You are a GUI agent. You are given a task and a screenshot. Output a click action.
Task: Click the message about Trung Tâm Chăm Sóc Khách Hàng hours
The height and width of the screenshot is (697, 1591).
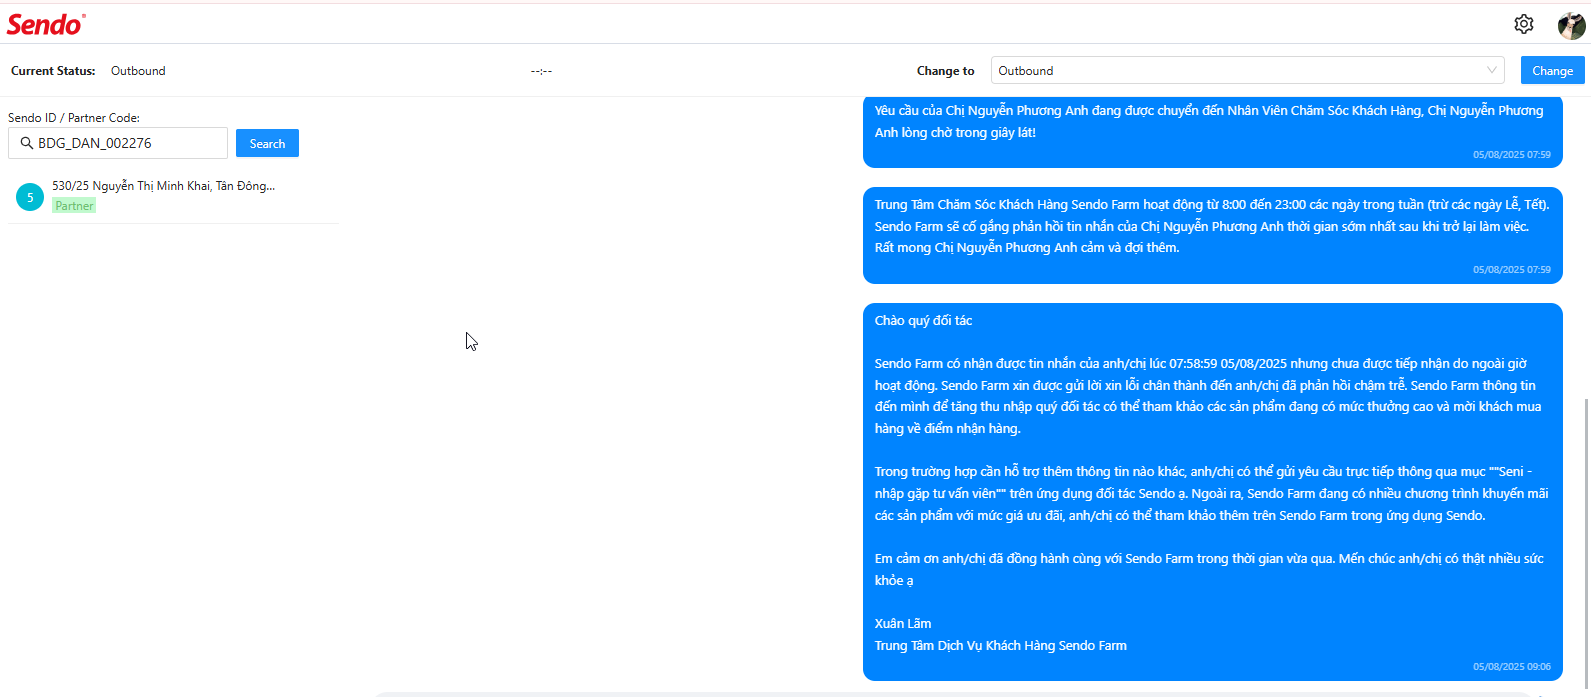(1213, 235)
